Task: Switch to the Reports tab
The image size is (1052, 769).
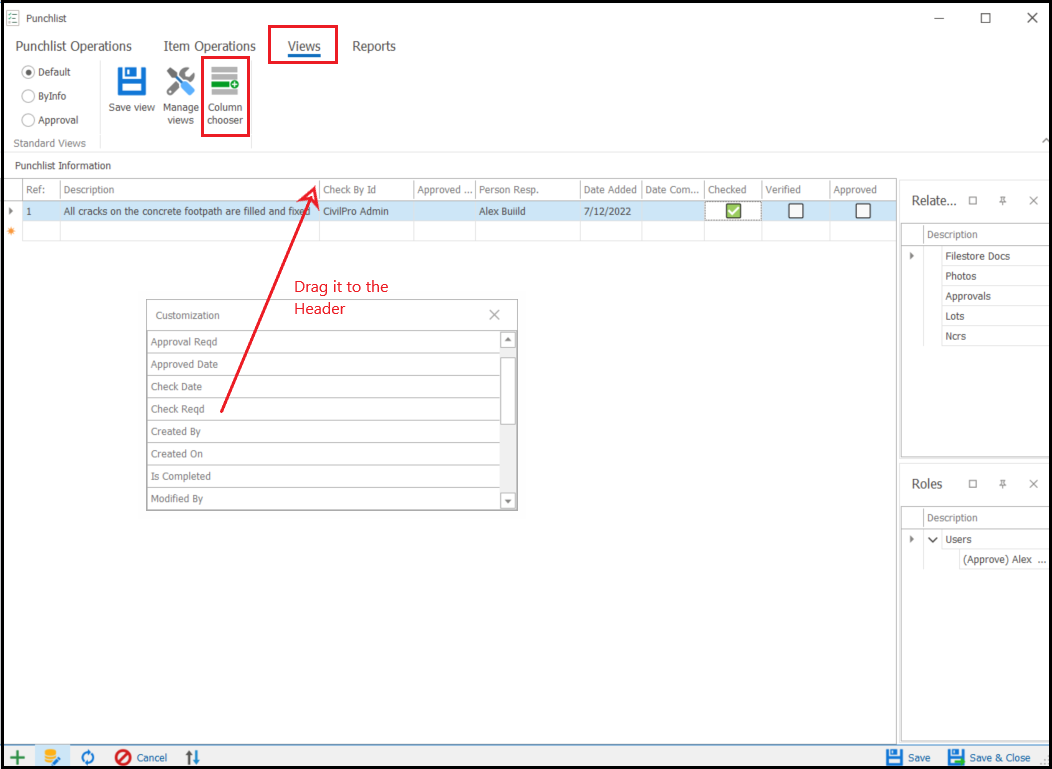Action: pyautogui.click(x=374, y=46)
